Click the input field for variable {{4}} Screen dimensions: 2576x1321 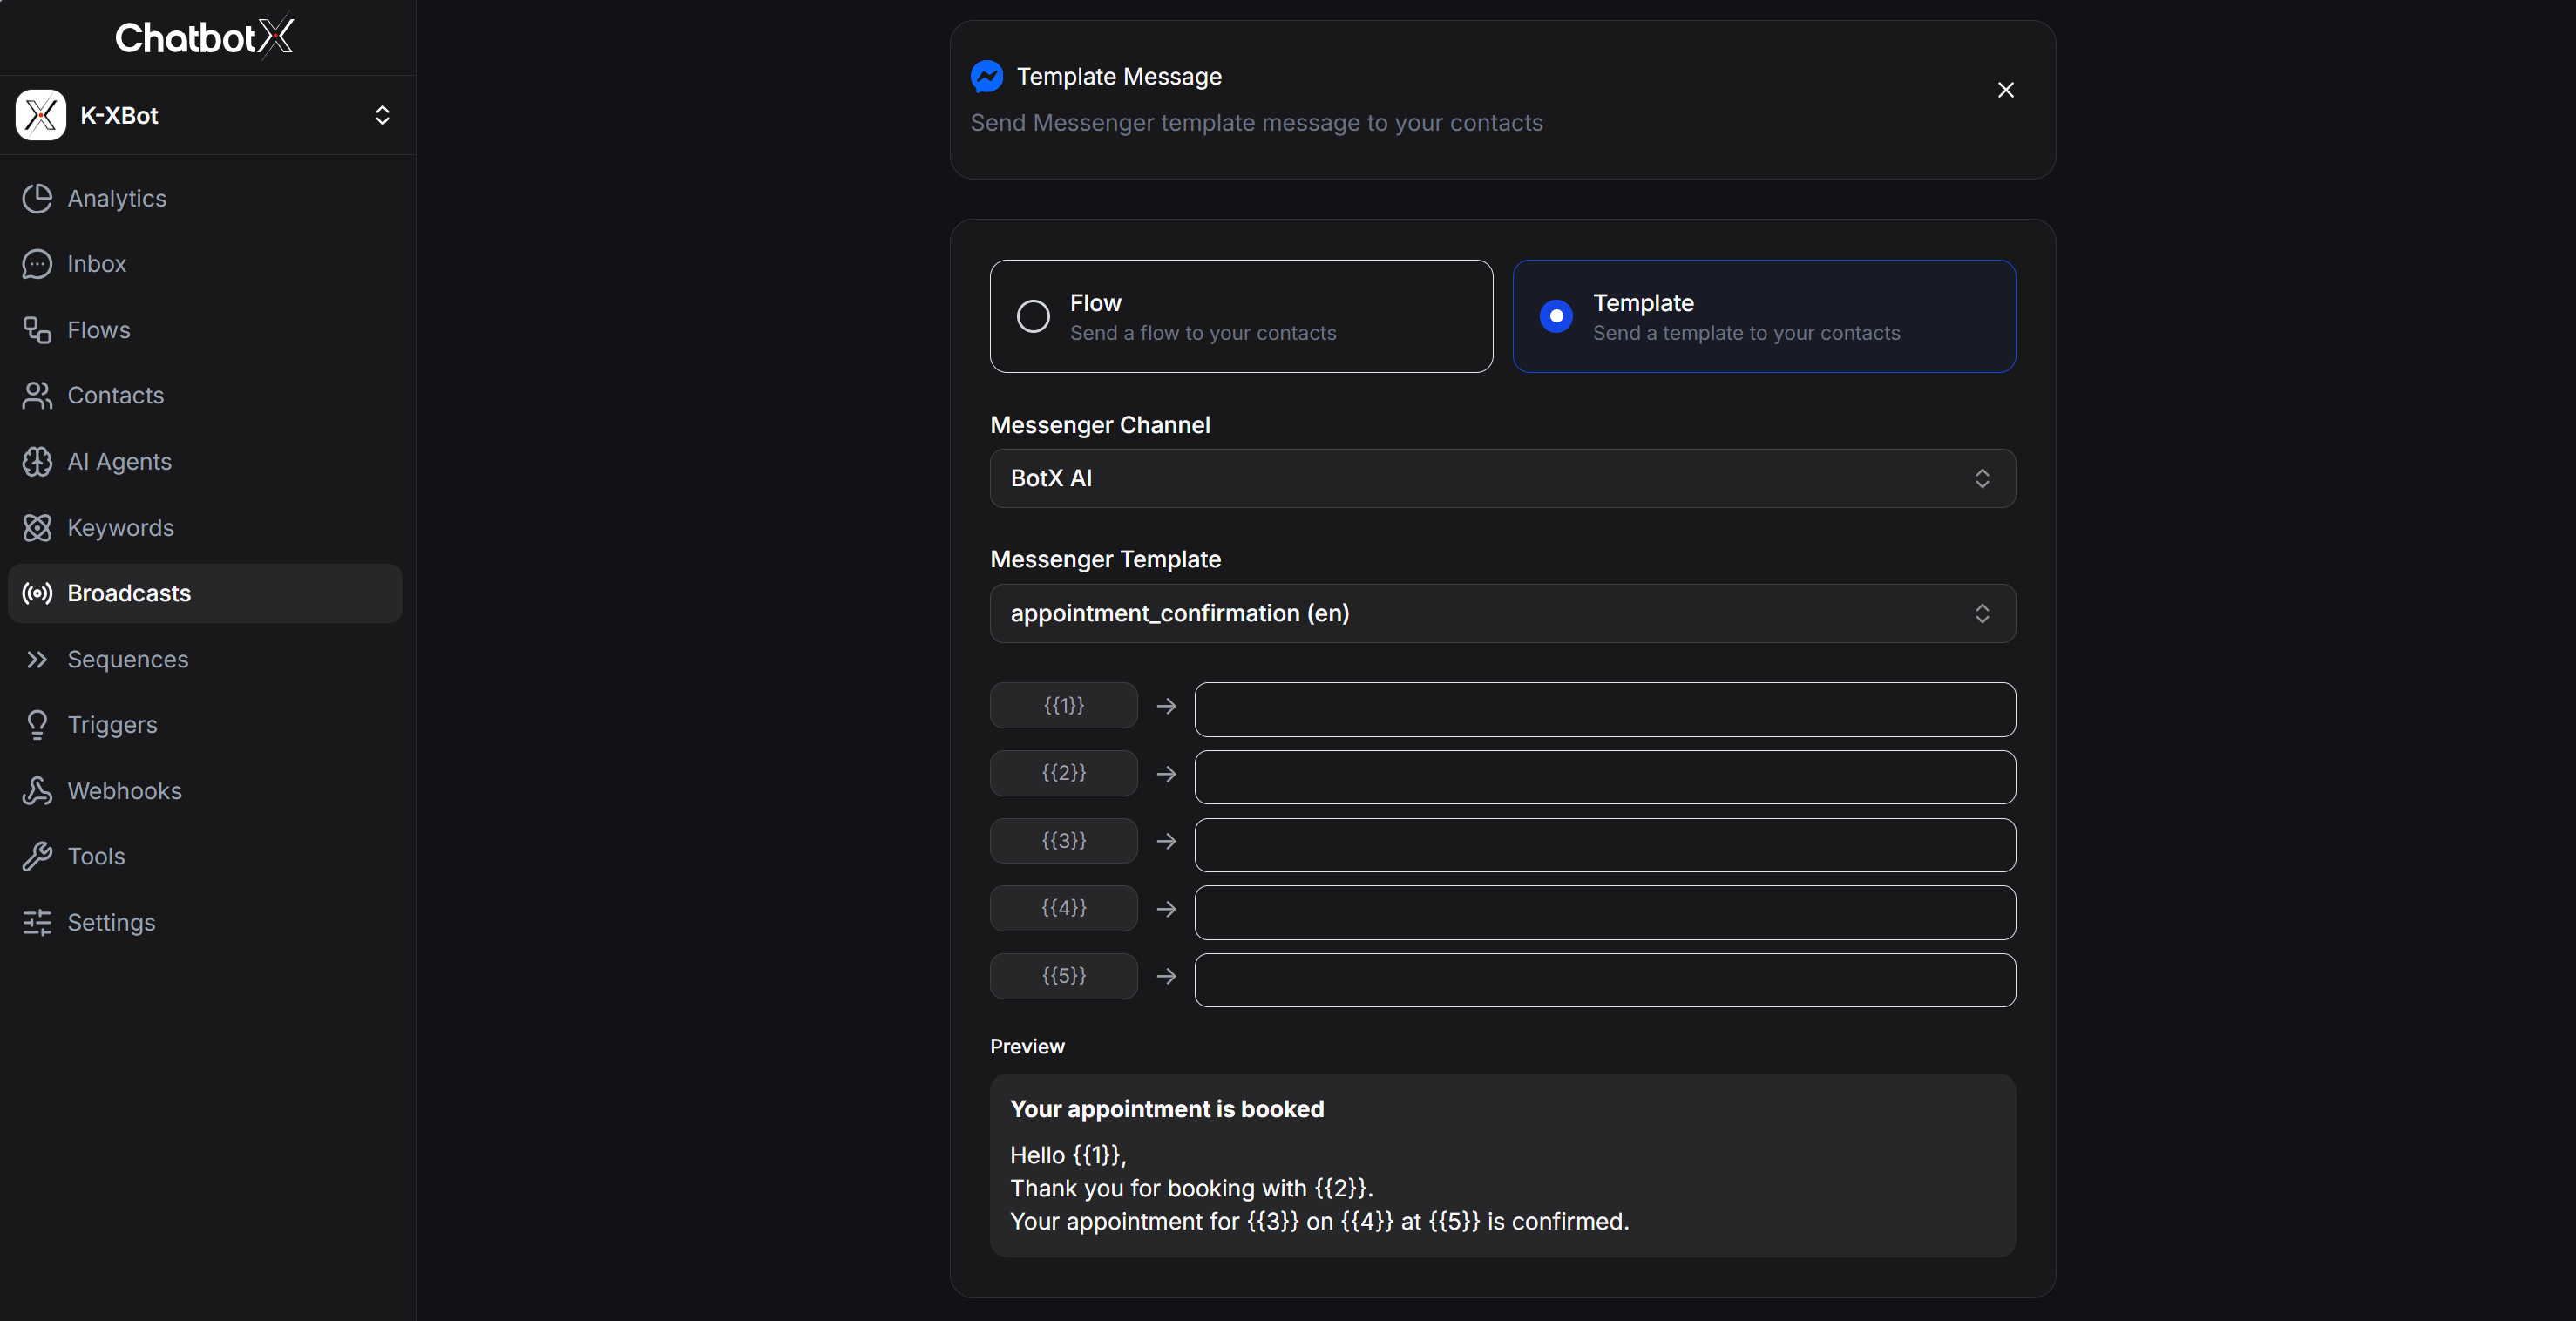[1605, 912]
